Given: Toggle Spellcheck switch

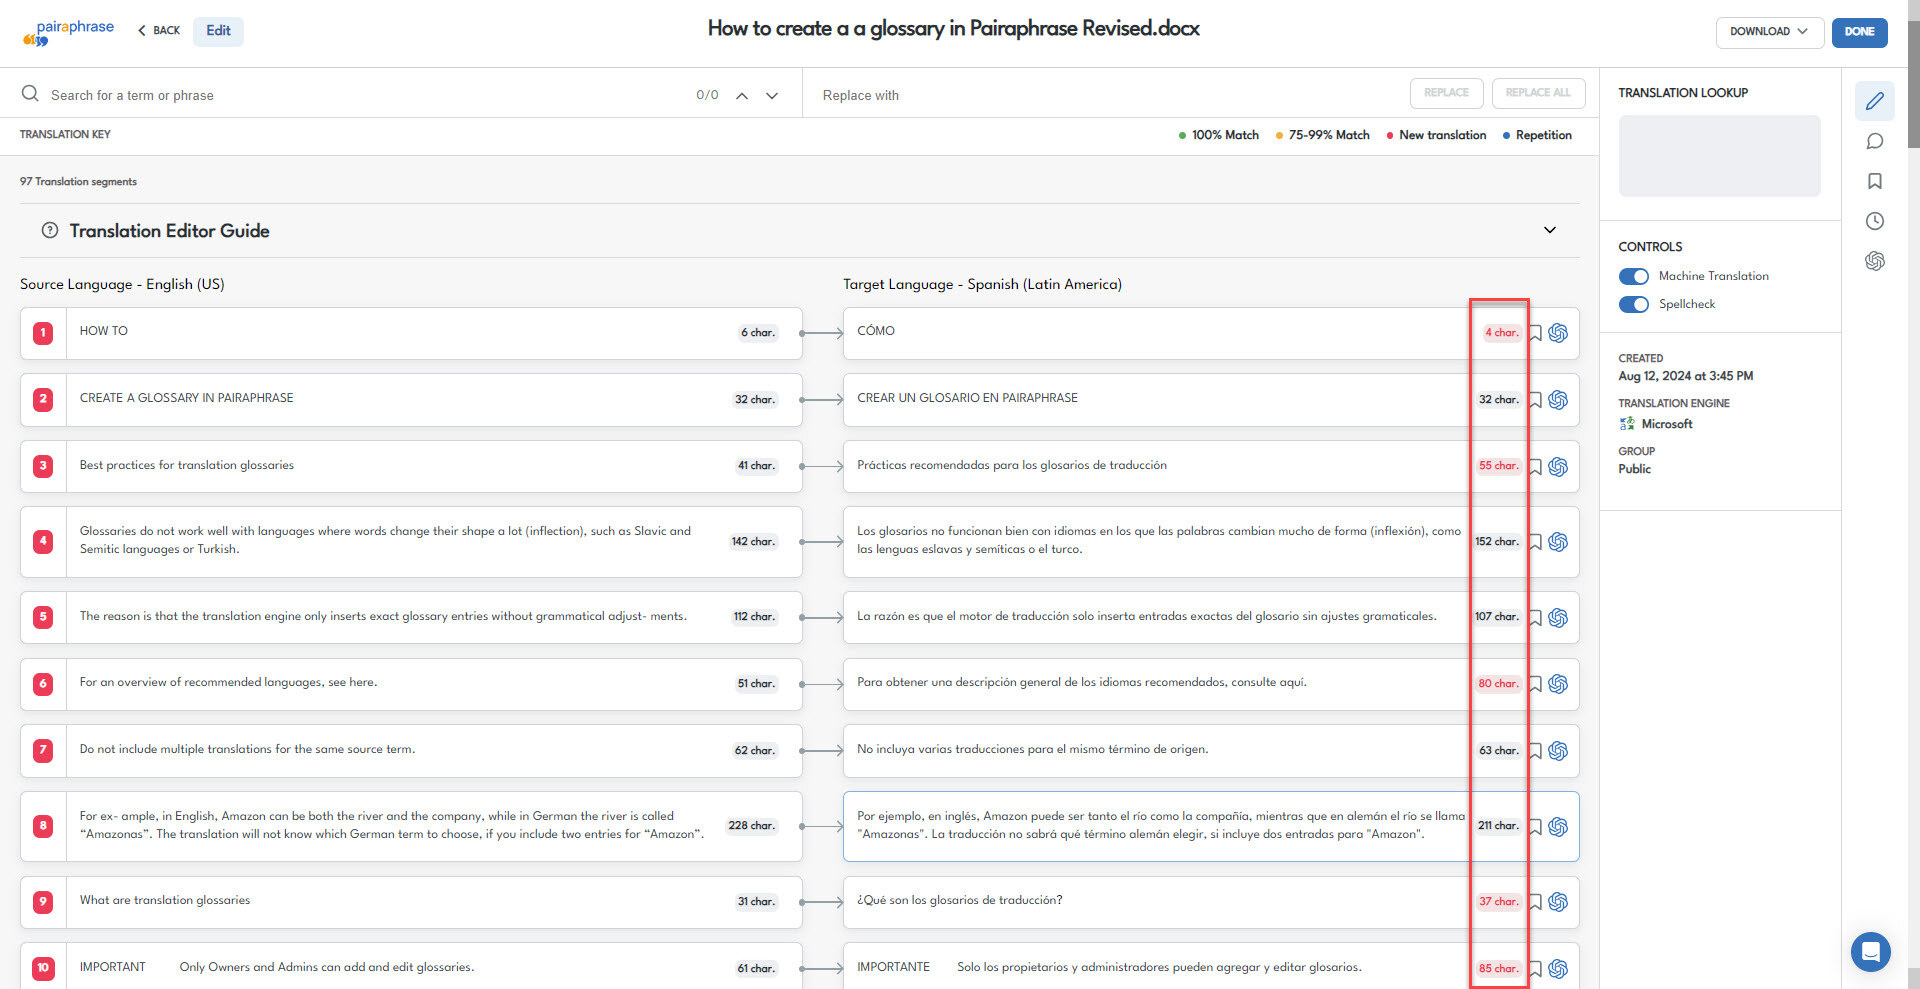Looking at the screenshot, I should pyautogui.click(x=1634, y=304).
